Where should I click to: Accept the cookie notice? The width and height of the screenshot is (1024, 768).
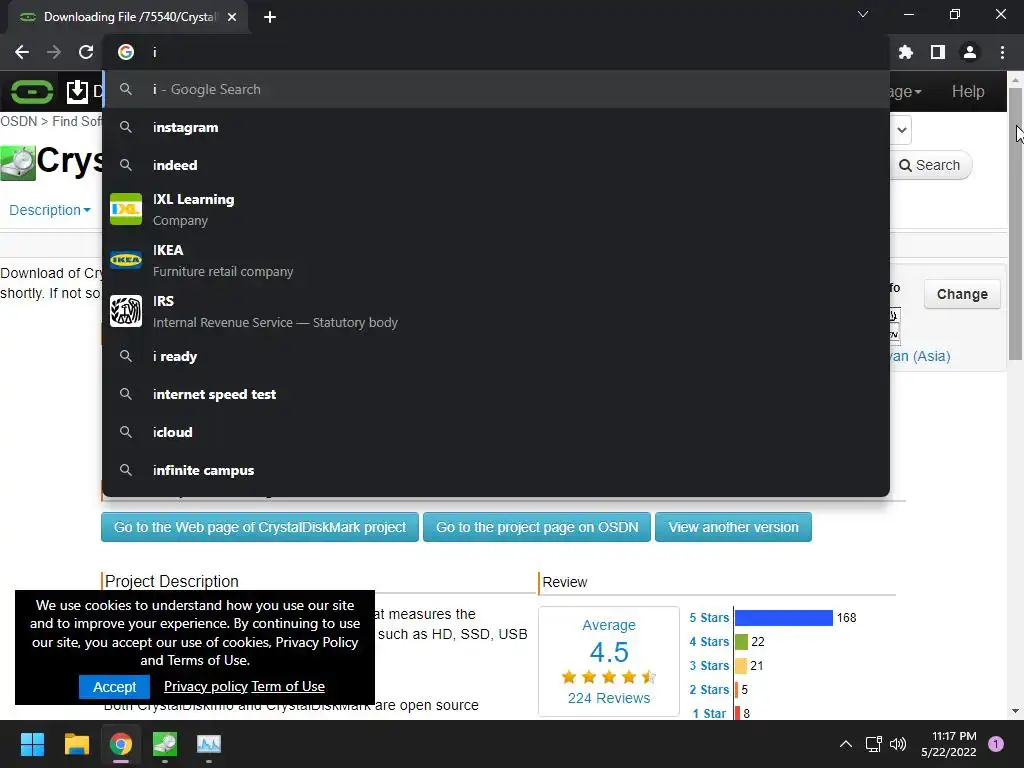114,687
